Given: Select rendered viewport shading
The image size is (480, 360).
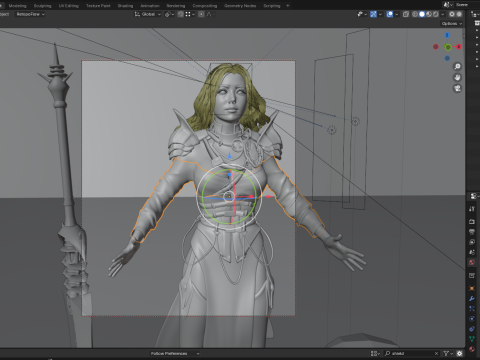Looking at the screenshot, I should pos(436,14).
